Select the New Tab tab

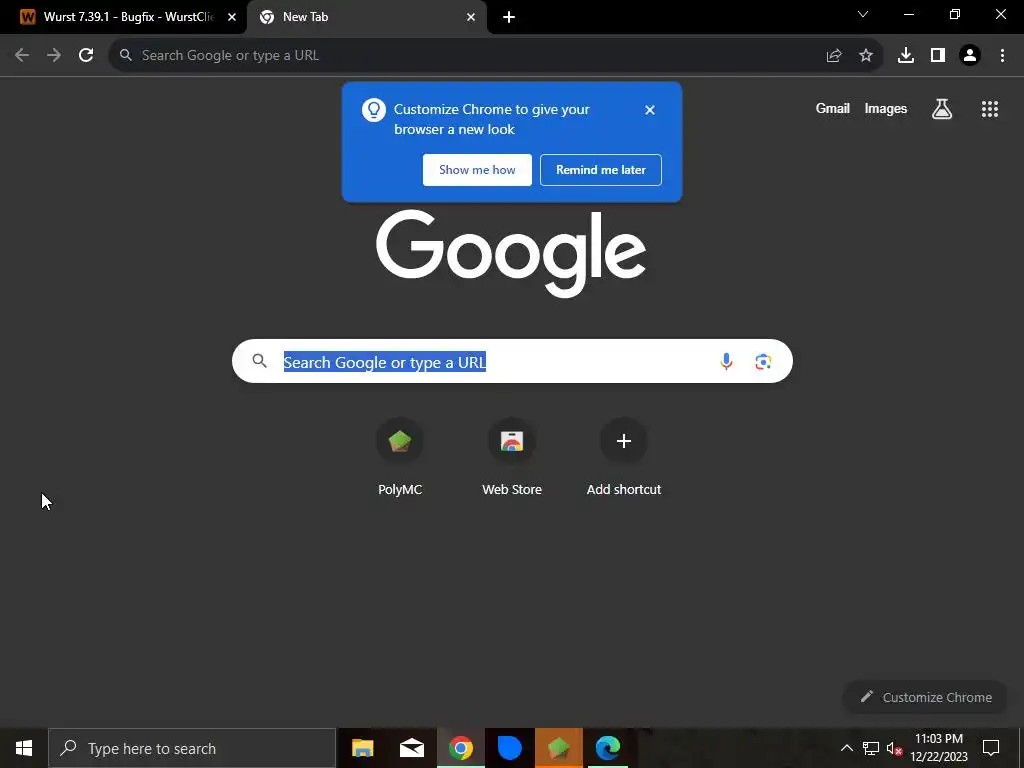click(366, 17)
